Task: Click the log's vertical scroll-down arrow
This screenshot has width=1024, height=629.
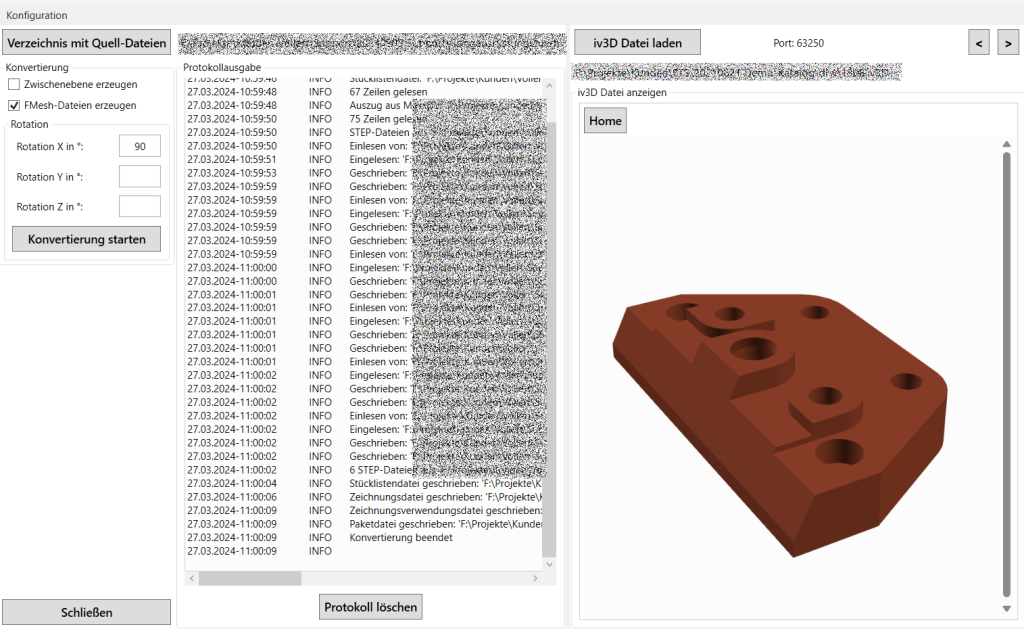Action: point(548,564)
